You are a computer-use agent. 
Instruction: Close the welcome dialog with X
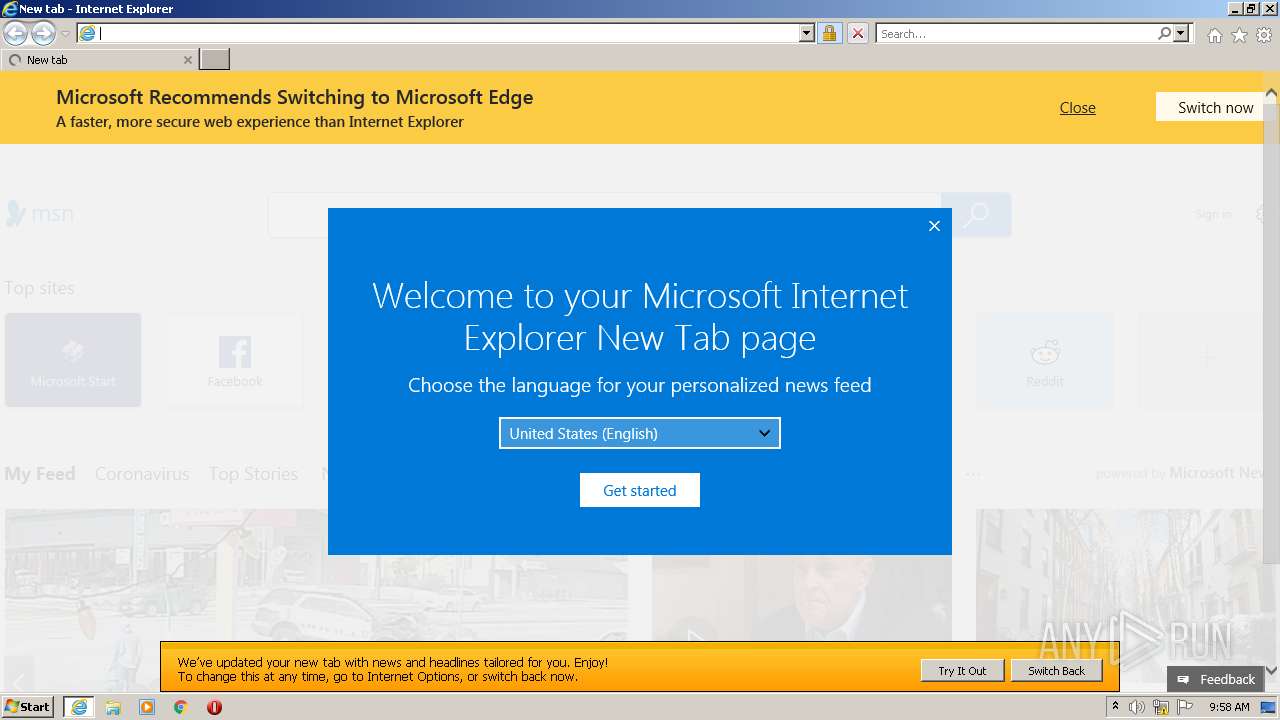click(934, 226)
